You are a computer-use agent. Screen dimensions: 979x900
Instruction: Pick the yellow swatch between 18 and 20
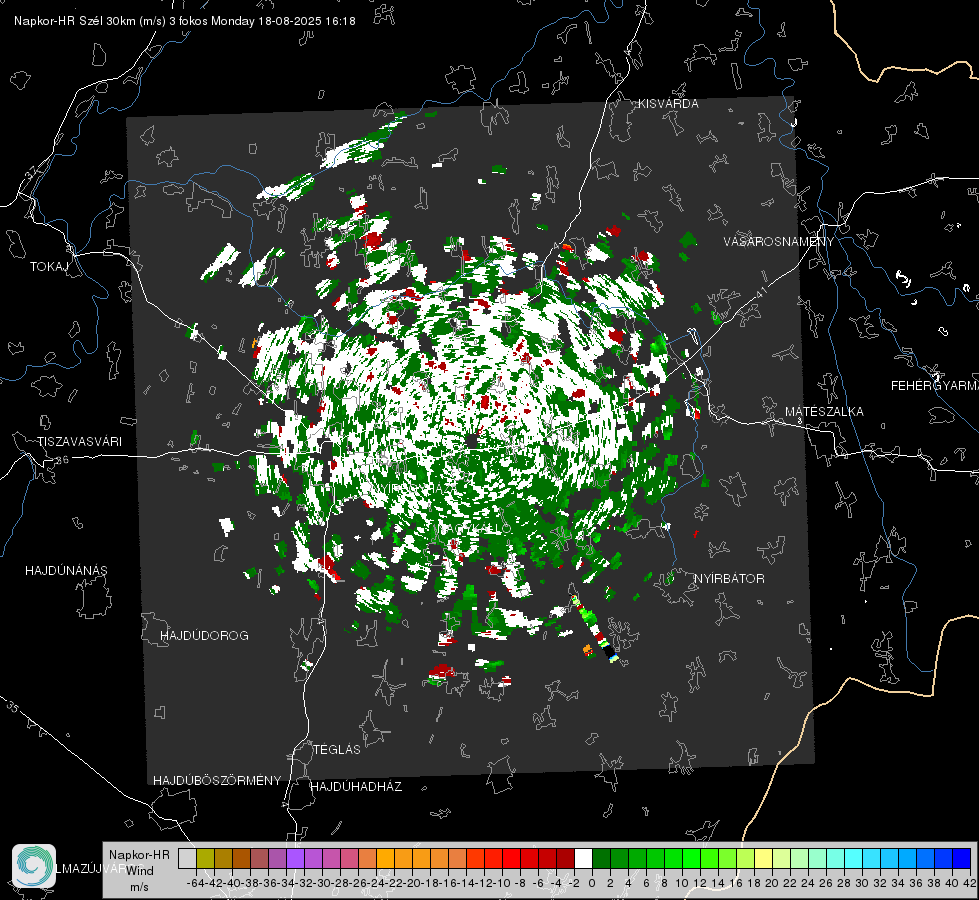pyautogui.click(x=764, y=859)
